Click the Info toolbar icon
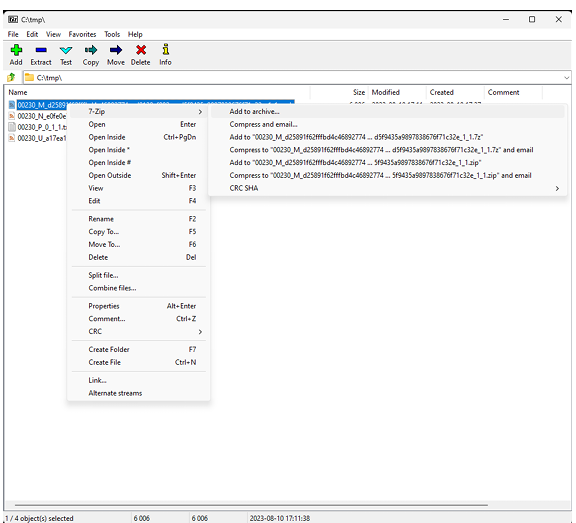The image size is (576, 523). coord(166,49)
